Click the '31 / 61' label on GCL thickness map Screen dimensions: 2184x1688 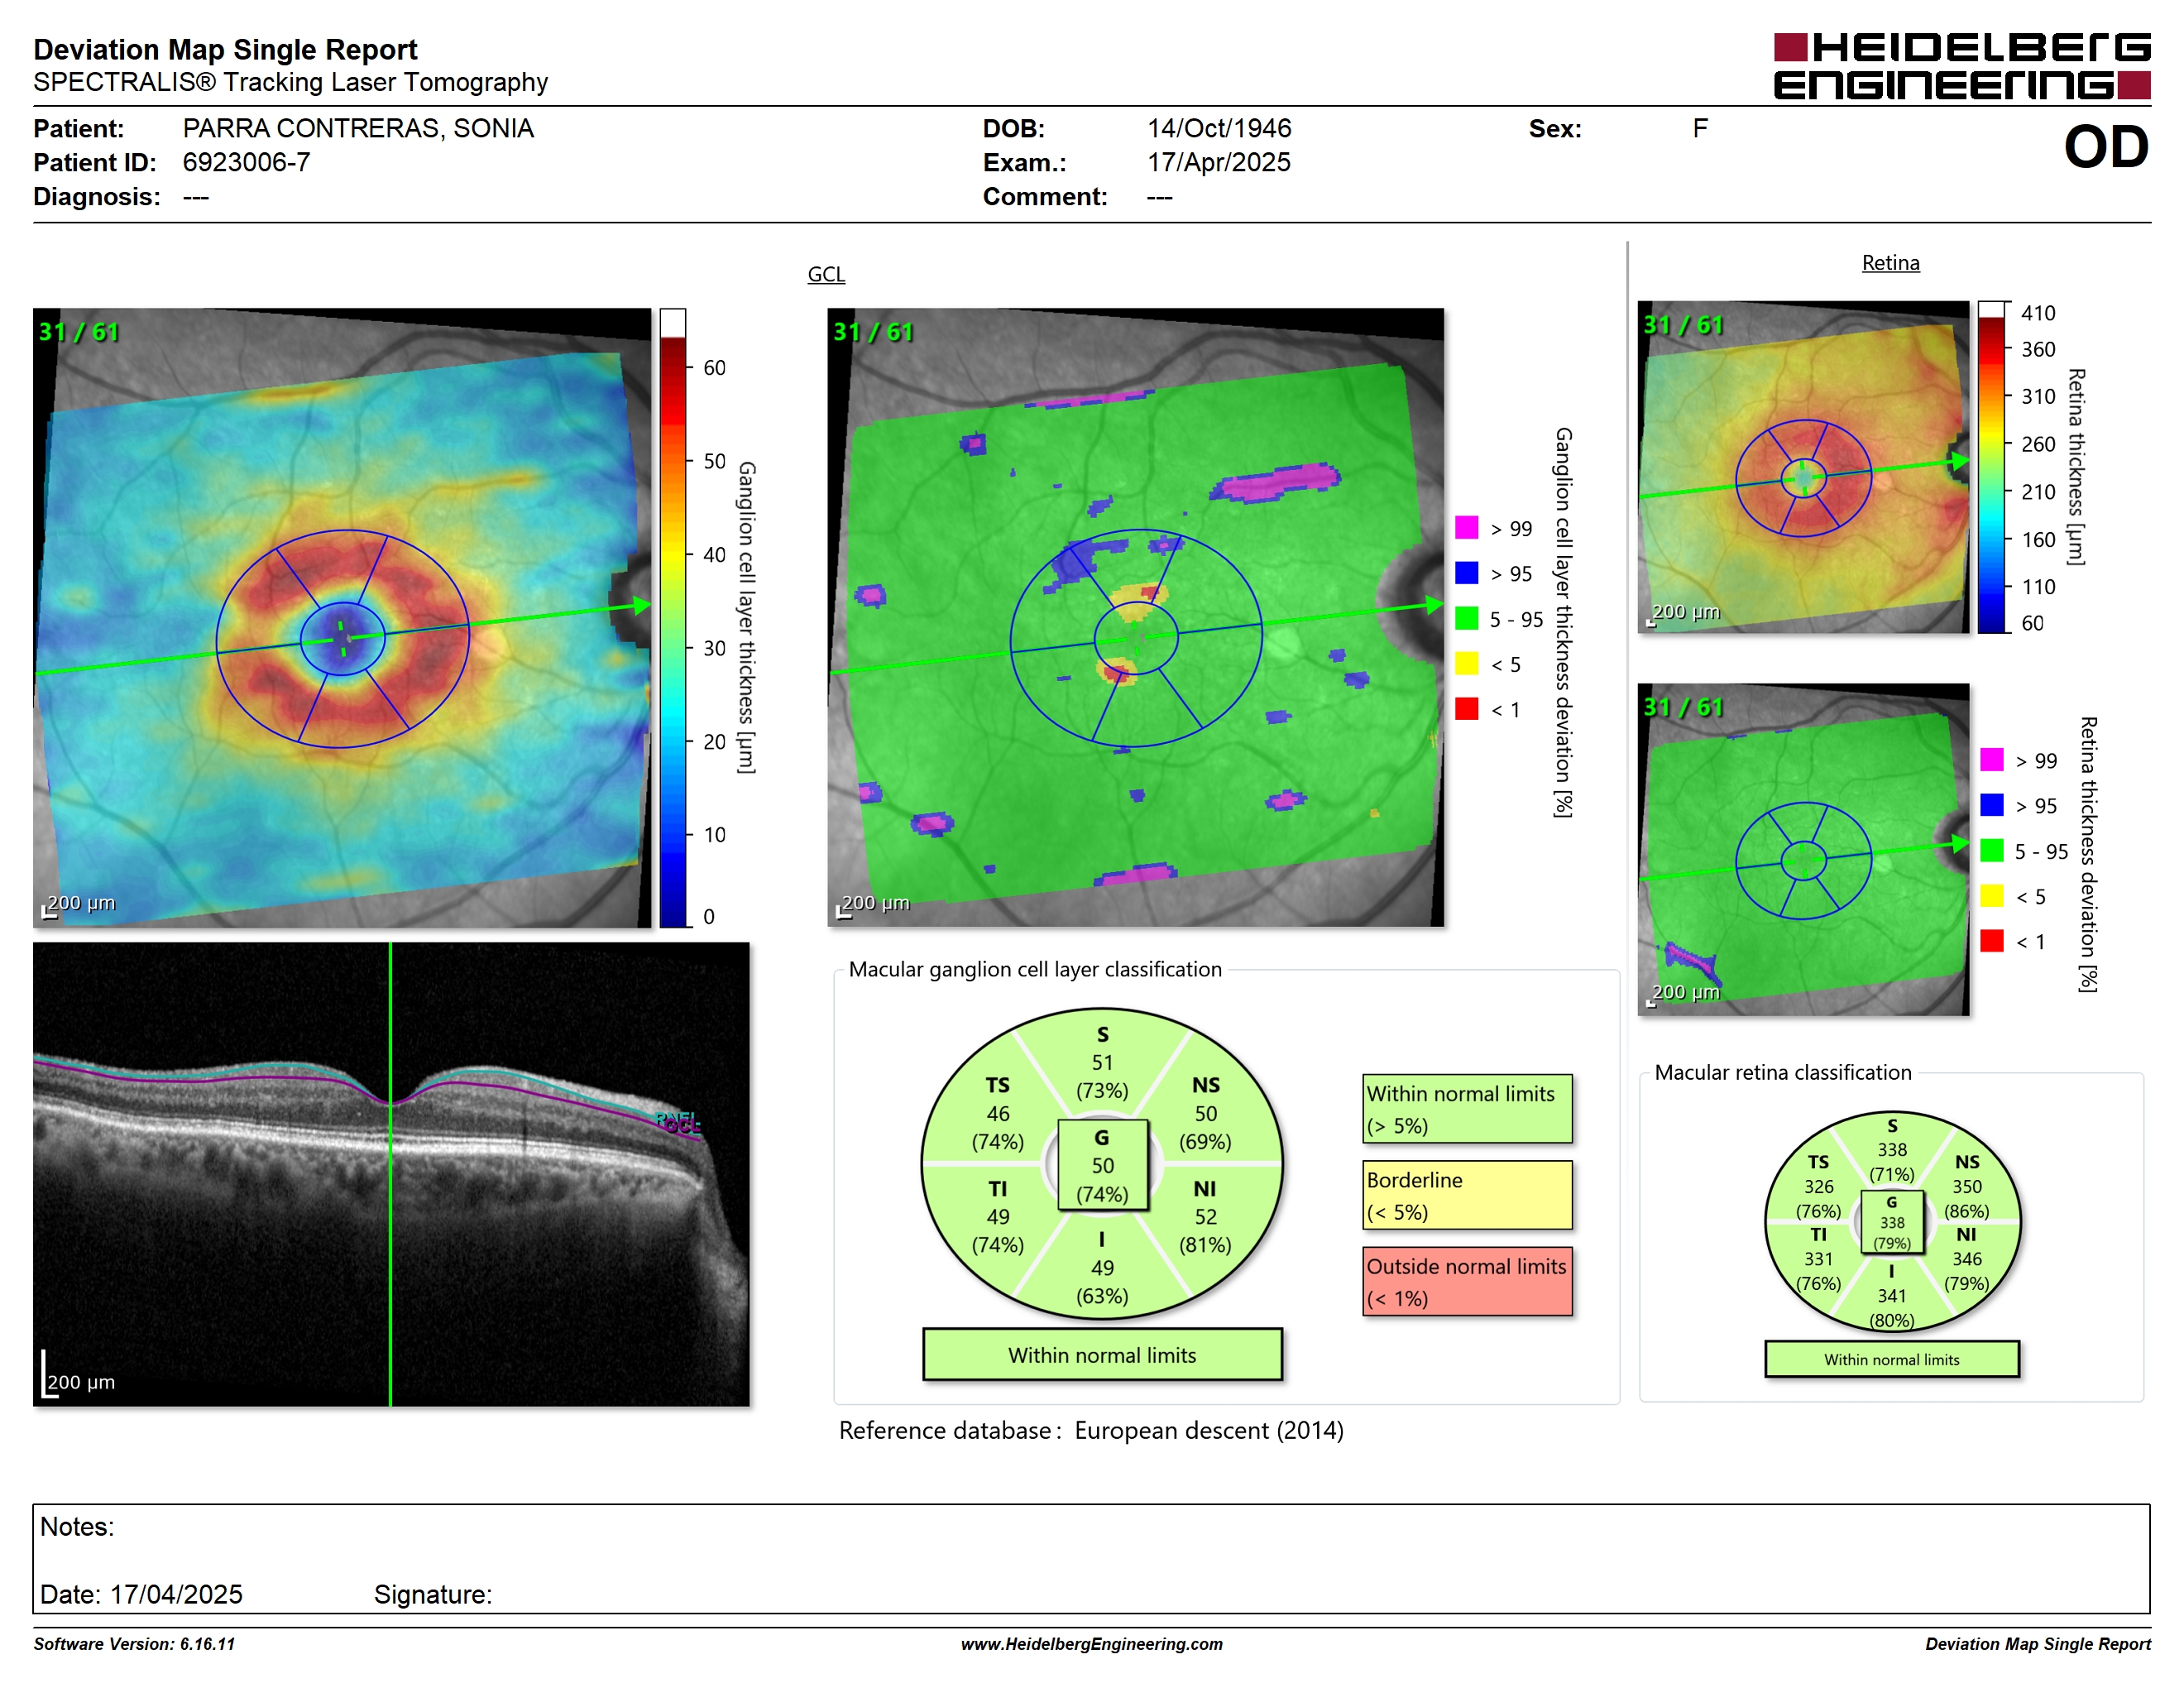(x=79, y=332)
